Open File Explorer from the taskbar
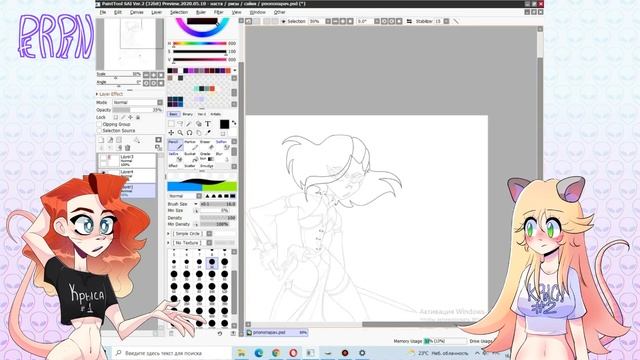Image resolution: width=640 pixels, height=360 pixels. click(x=241, y=353)
